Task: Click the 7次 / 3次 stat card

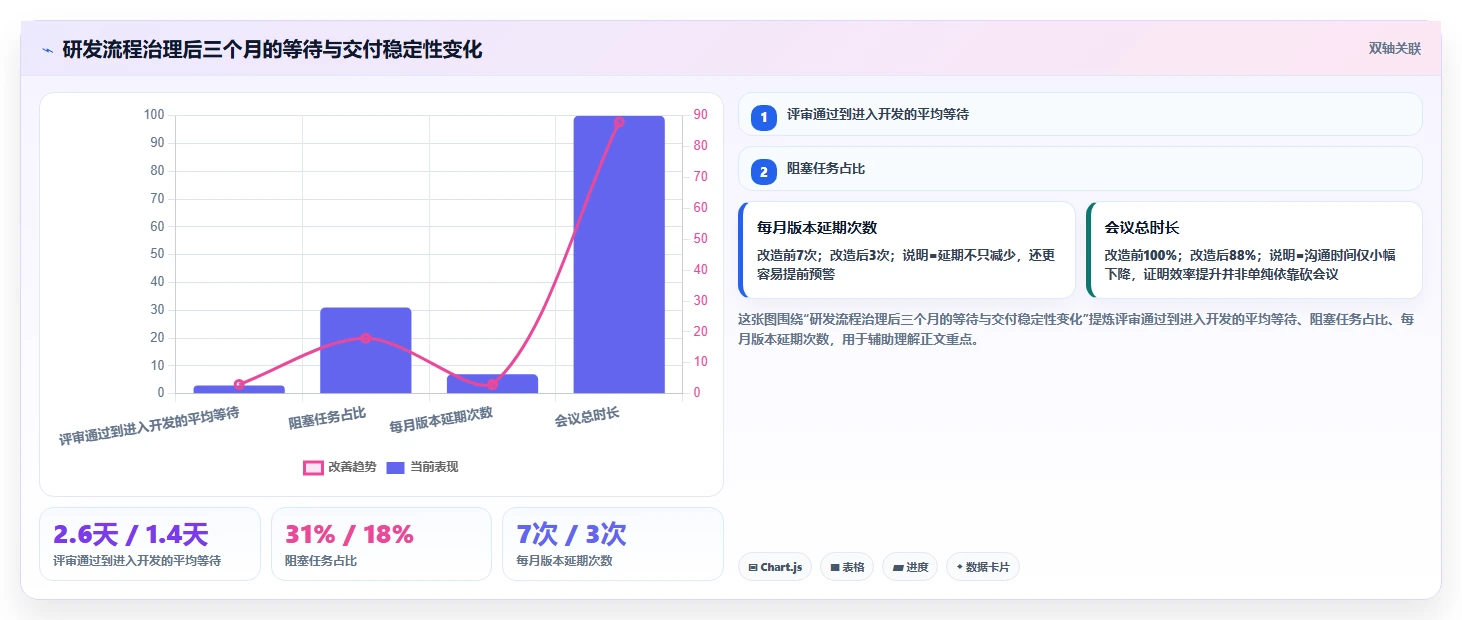Action: point(612,544)
